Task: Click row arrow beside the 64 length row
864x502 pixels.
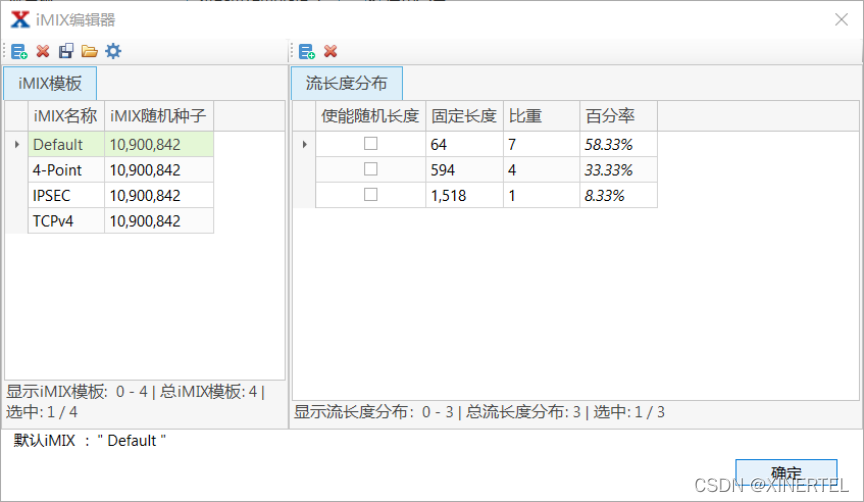Action: tap(305, 144)
